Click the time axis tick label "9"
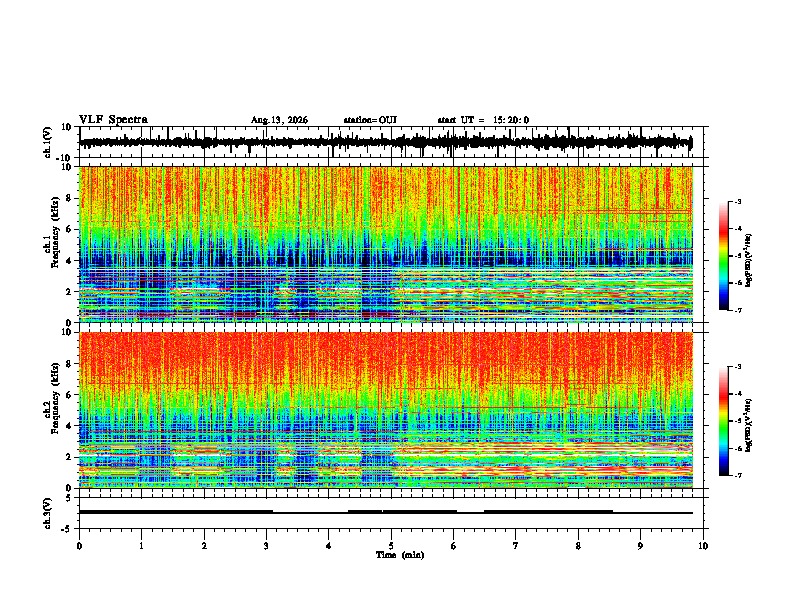 [640, 546]
